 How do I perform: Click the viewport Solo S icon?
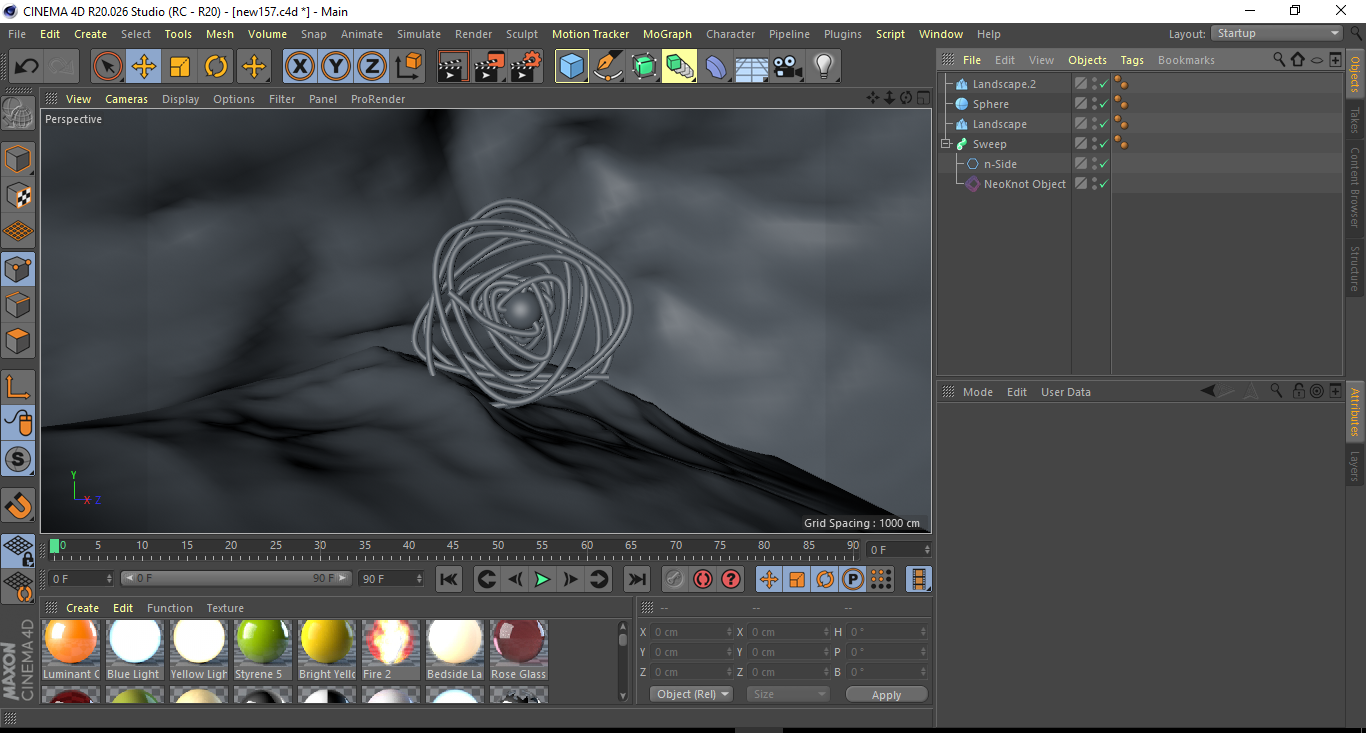18,460
